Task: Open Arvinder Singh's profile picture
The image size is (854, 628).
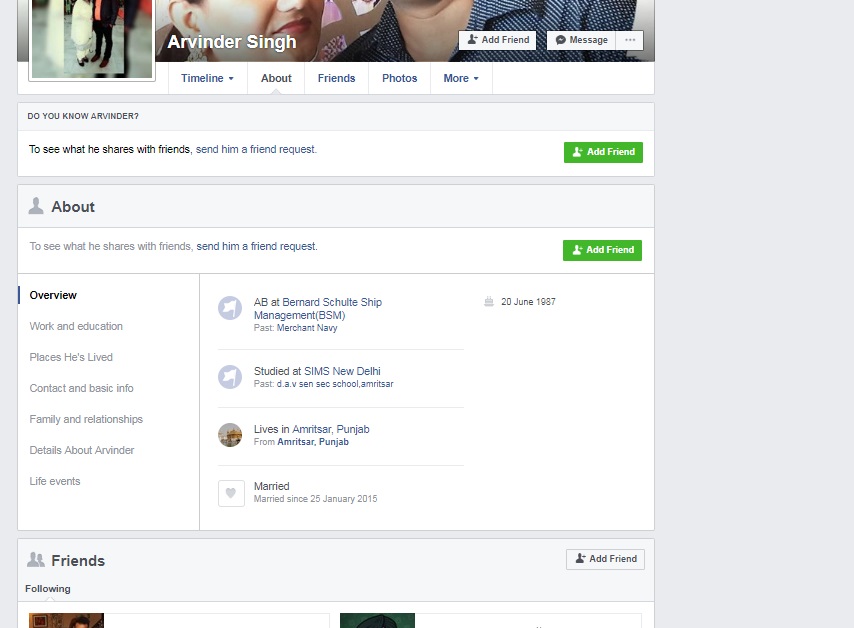Action: [x=93, y=38]
